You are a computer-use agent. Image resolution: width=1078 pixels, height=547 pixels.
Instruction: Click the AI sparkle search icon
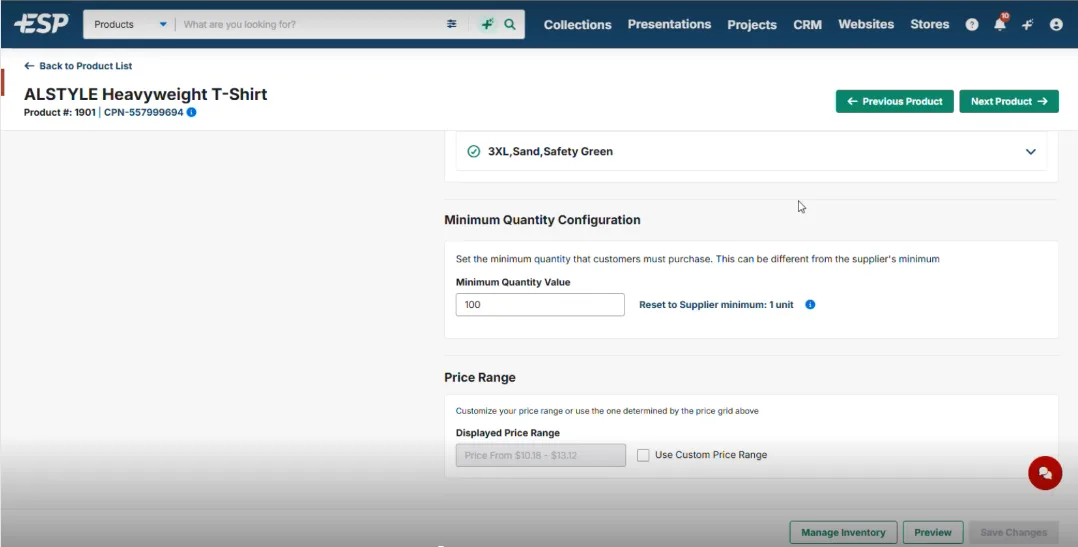487,24
